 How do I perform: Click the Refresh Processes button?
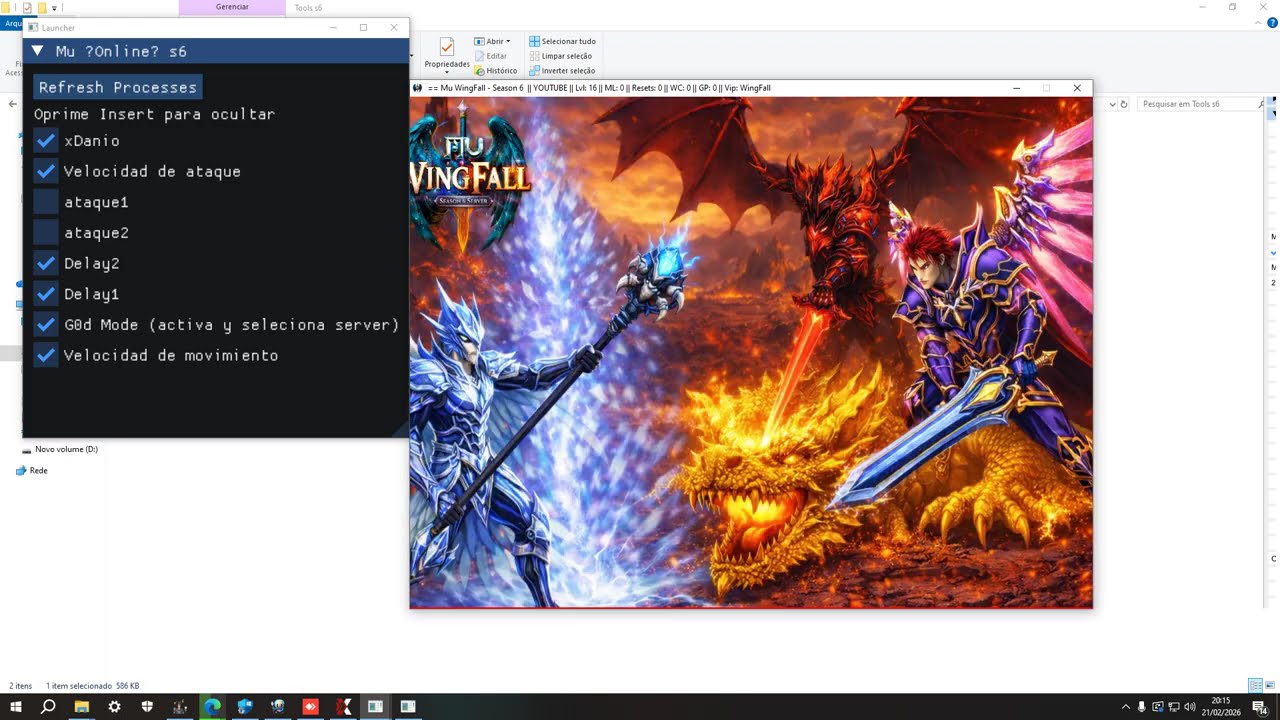pos(118,87)
